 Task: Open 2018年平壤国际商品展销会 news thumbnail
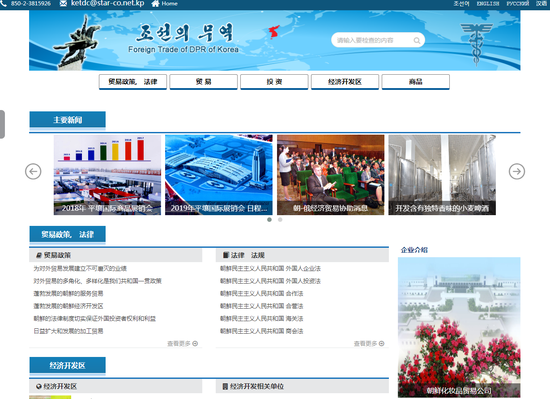point(107,175)
